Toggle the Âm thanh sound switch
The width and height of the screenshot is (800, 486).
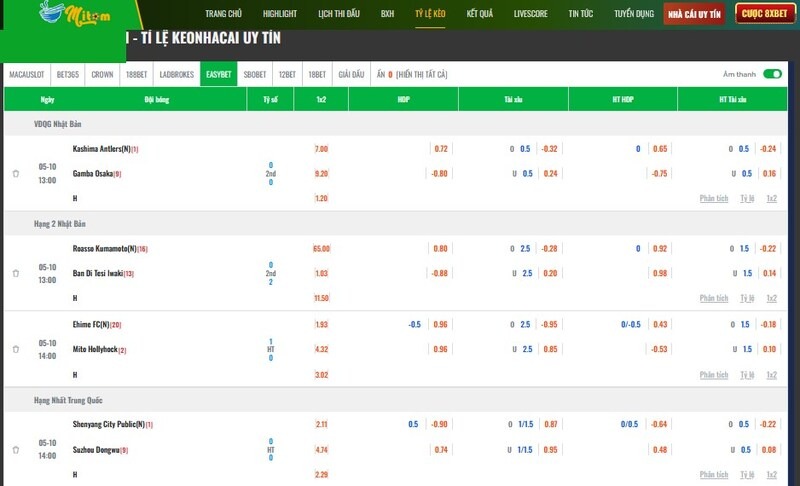point(771,74)
